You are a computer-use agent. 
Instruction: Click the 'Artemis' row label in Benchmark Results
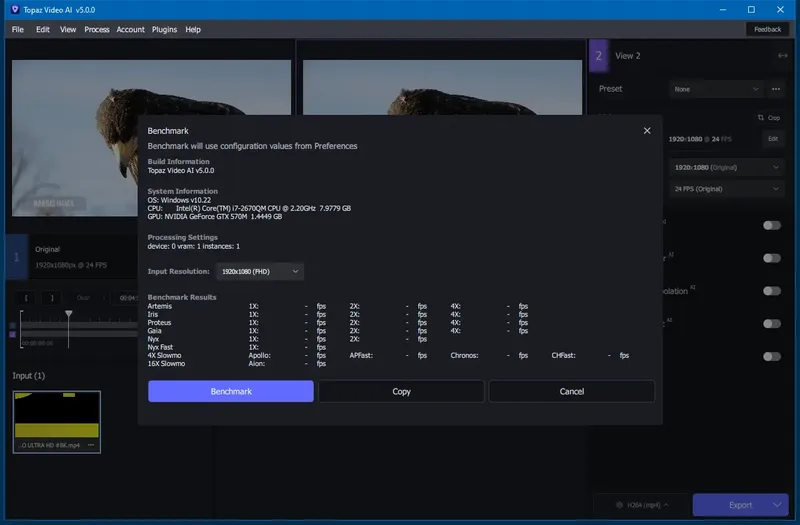[x=160, y=306]
